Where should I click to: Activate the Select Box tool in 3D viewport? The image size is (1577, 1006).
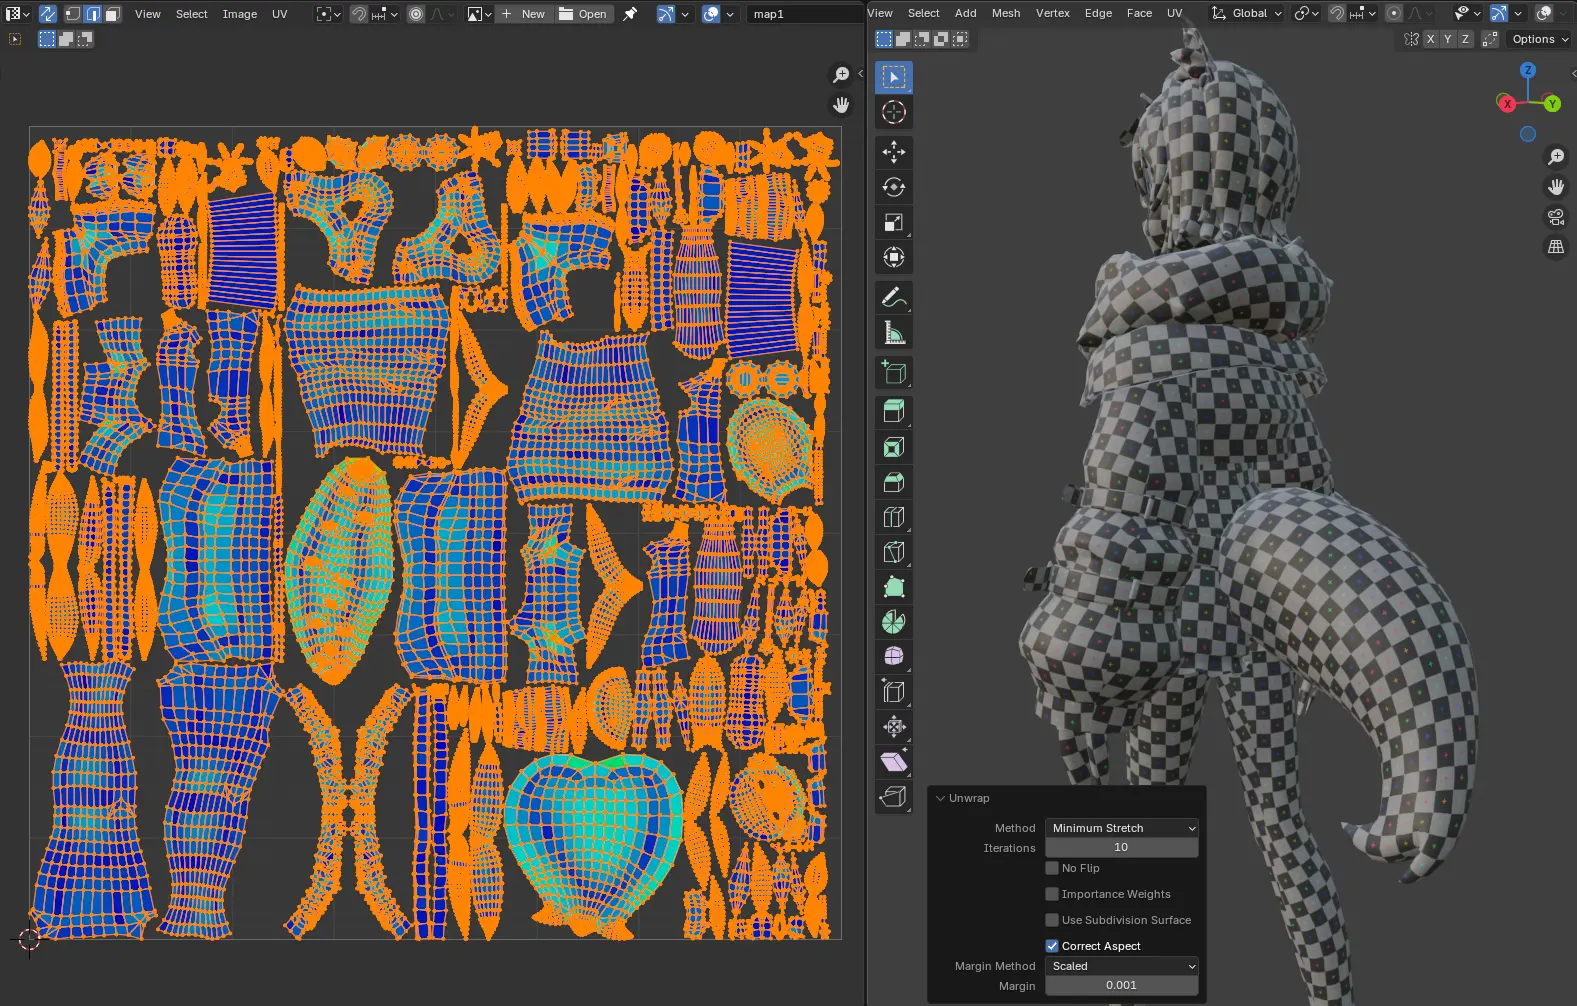tap(894, 77)
